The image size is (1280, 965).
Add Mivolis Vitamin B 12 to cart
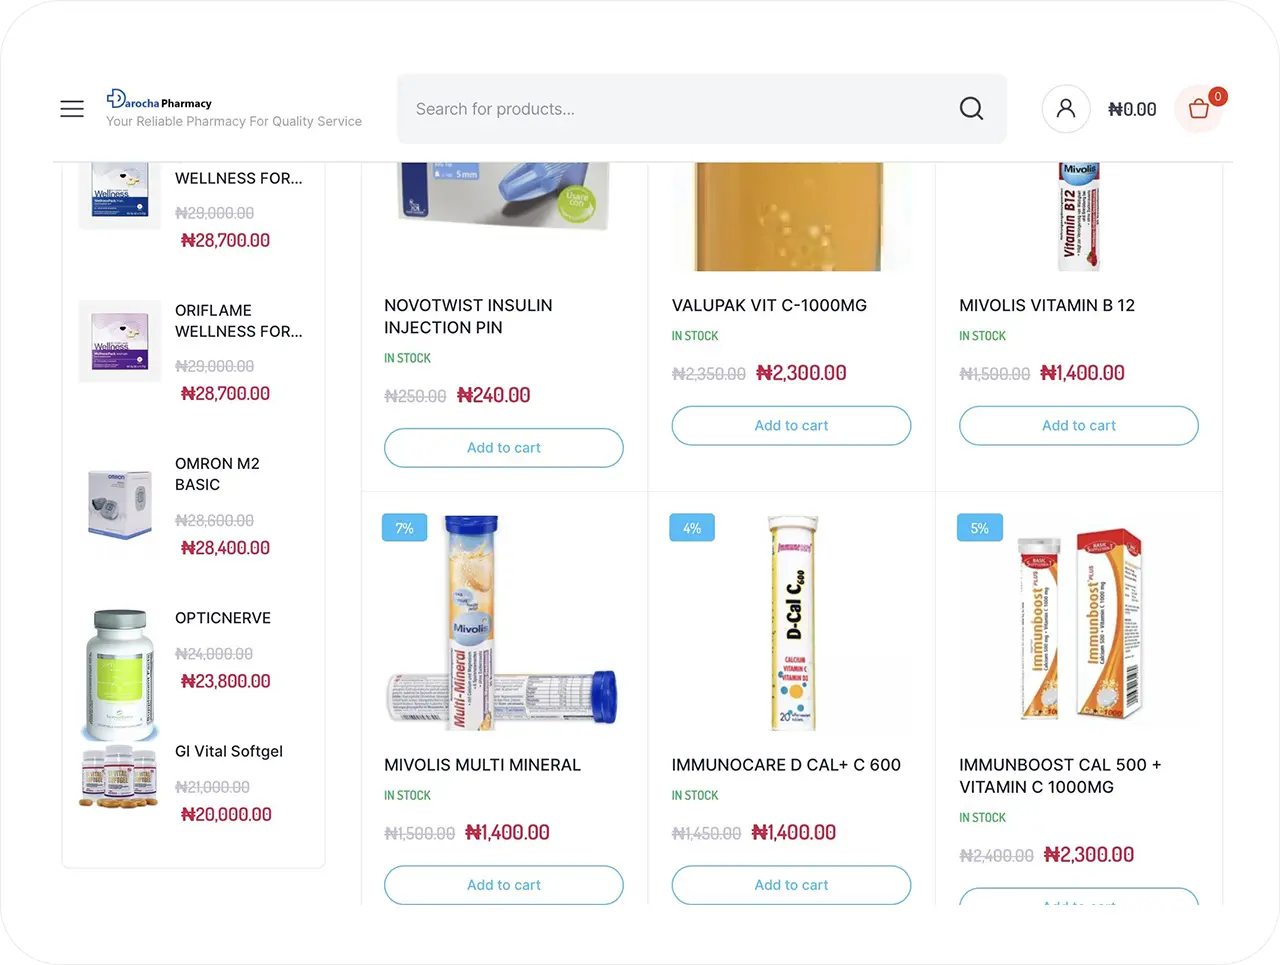tap(1078, 426)
